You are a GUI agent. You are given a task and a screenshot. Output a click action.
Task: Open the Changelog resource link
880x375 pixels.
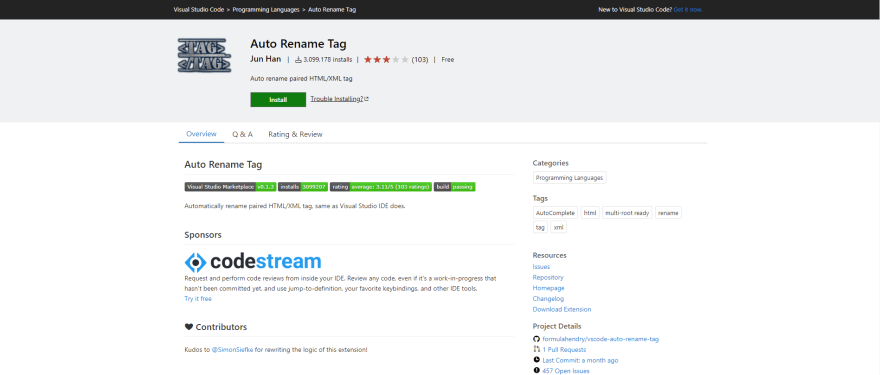548,299
